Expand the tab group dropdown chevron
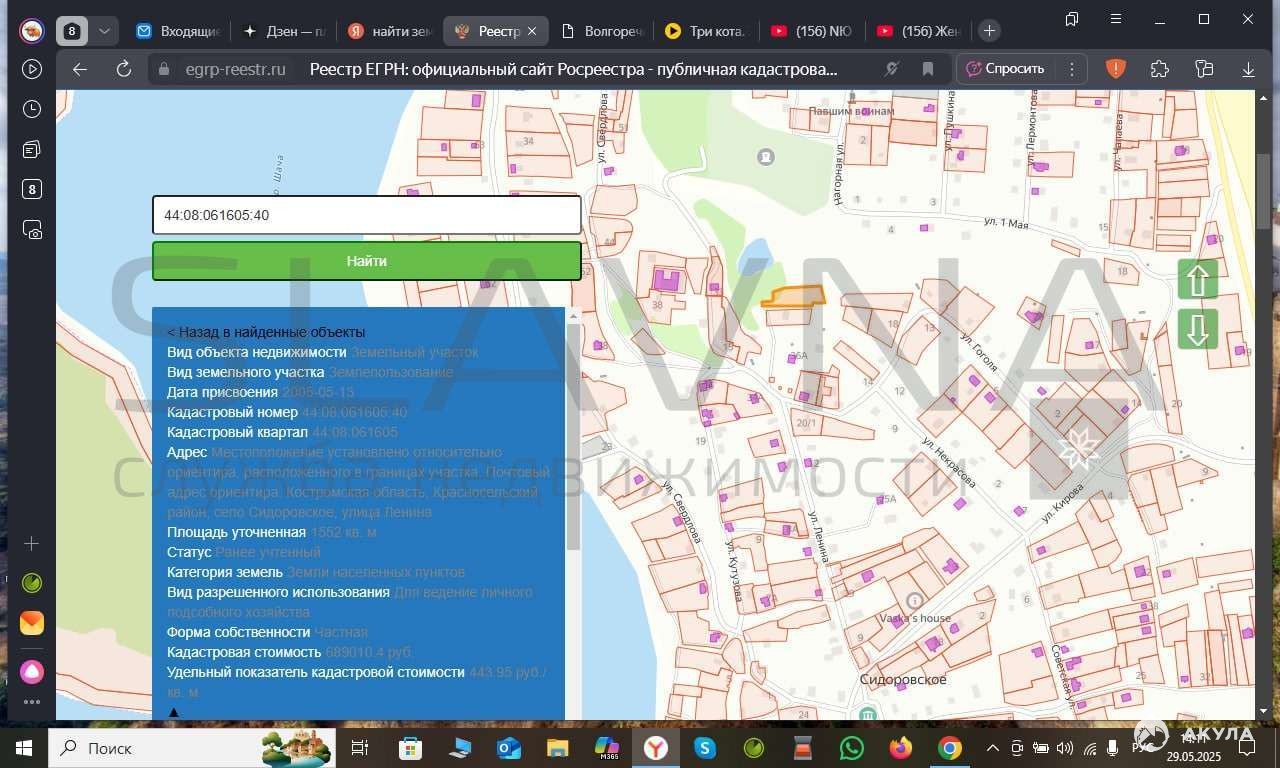1280x768 pixels. (x=104, y=31)
